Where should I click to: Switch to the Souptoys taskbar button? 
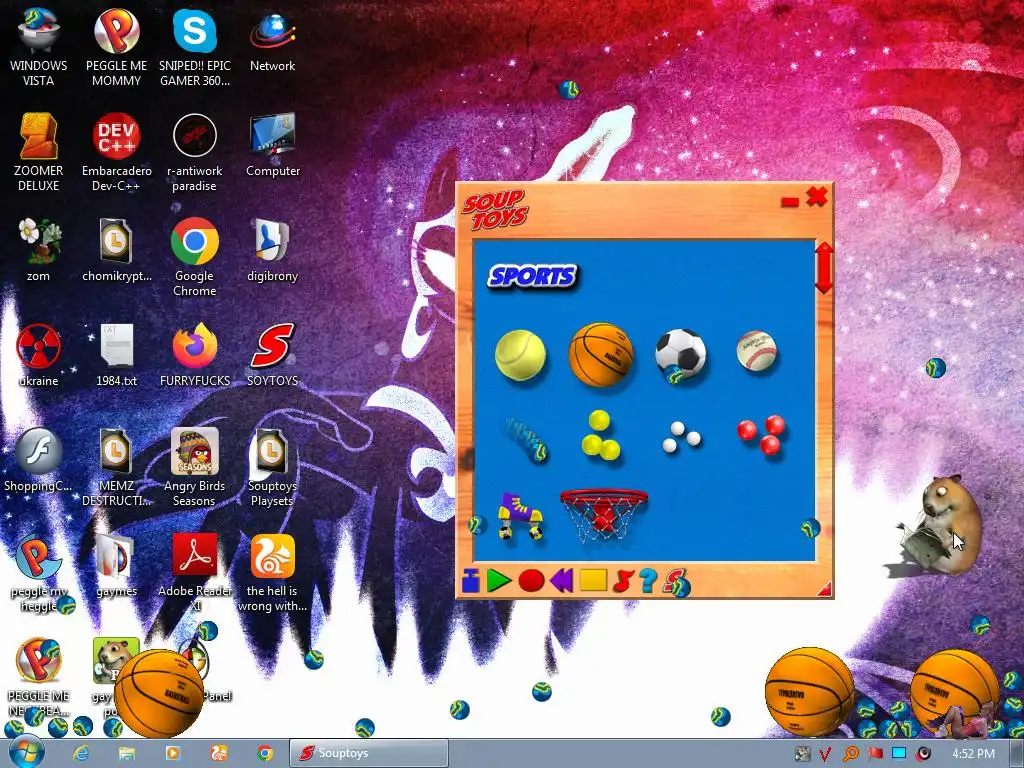click(x=368, y=753)
